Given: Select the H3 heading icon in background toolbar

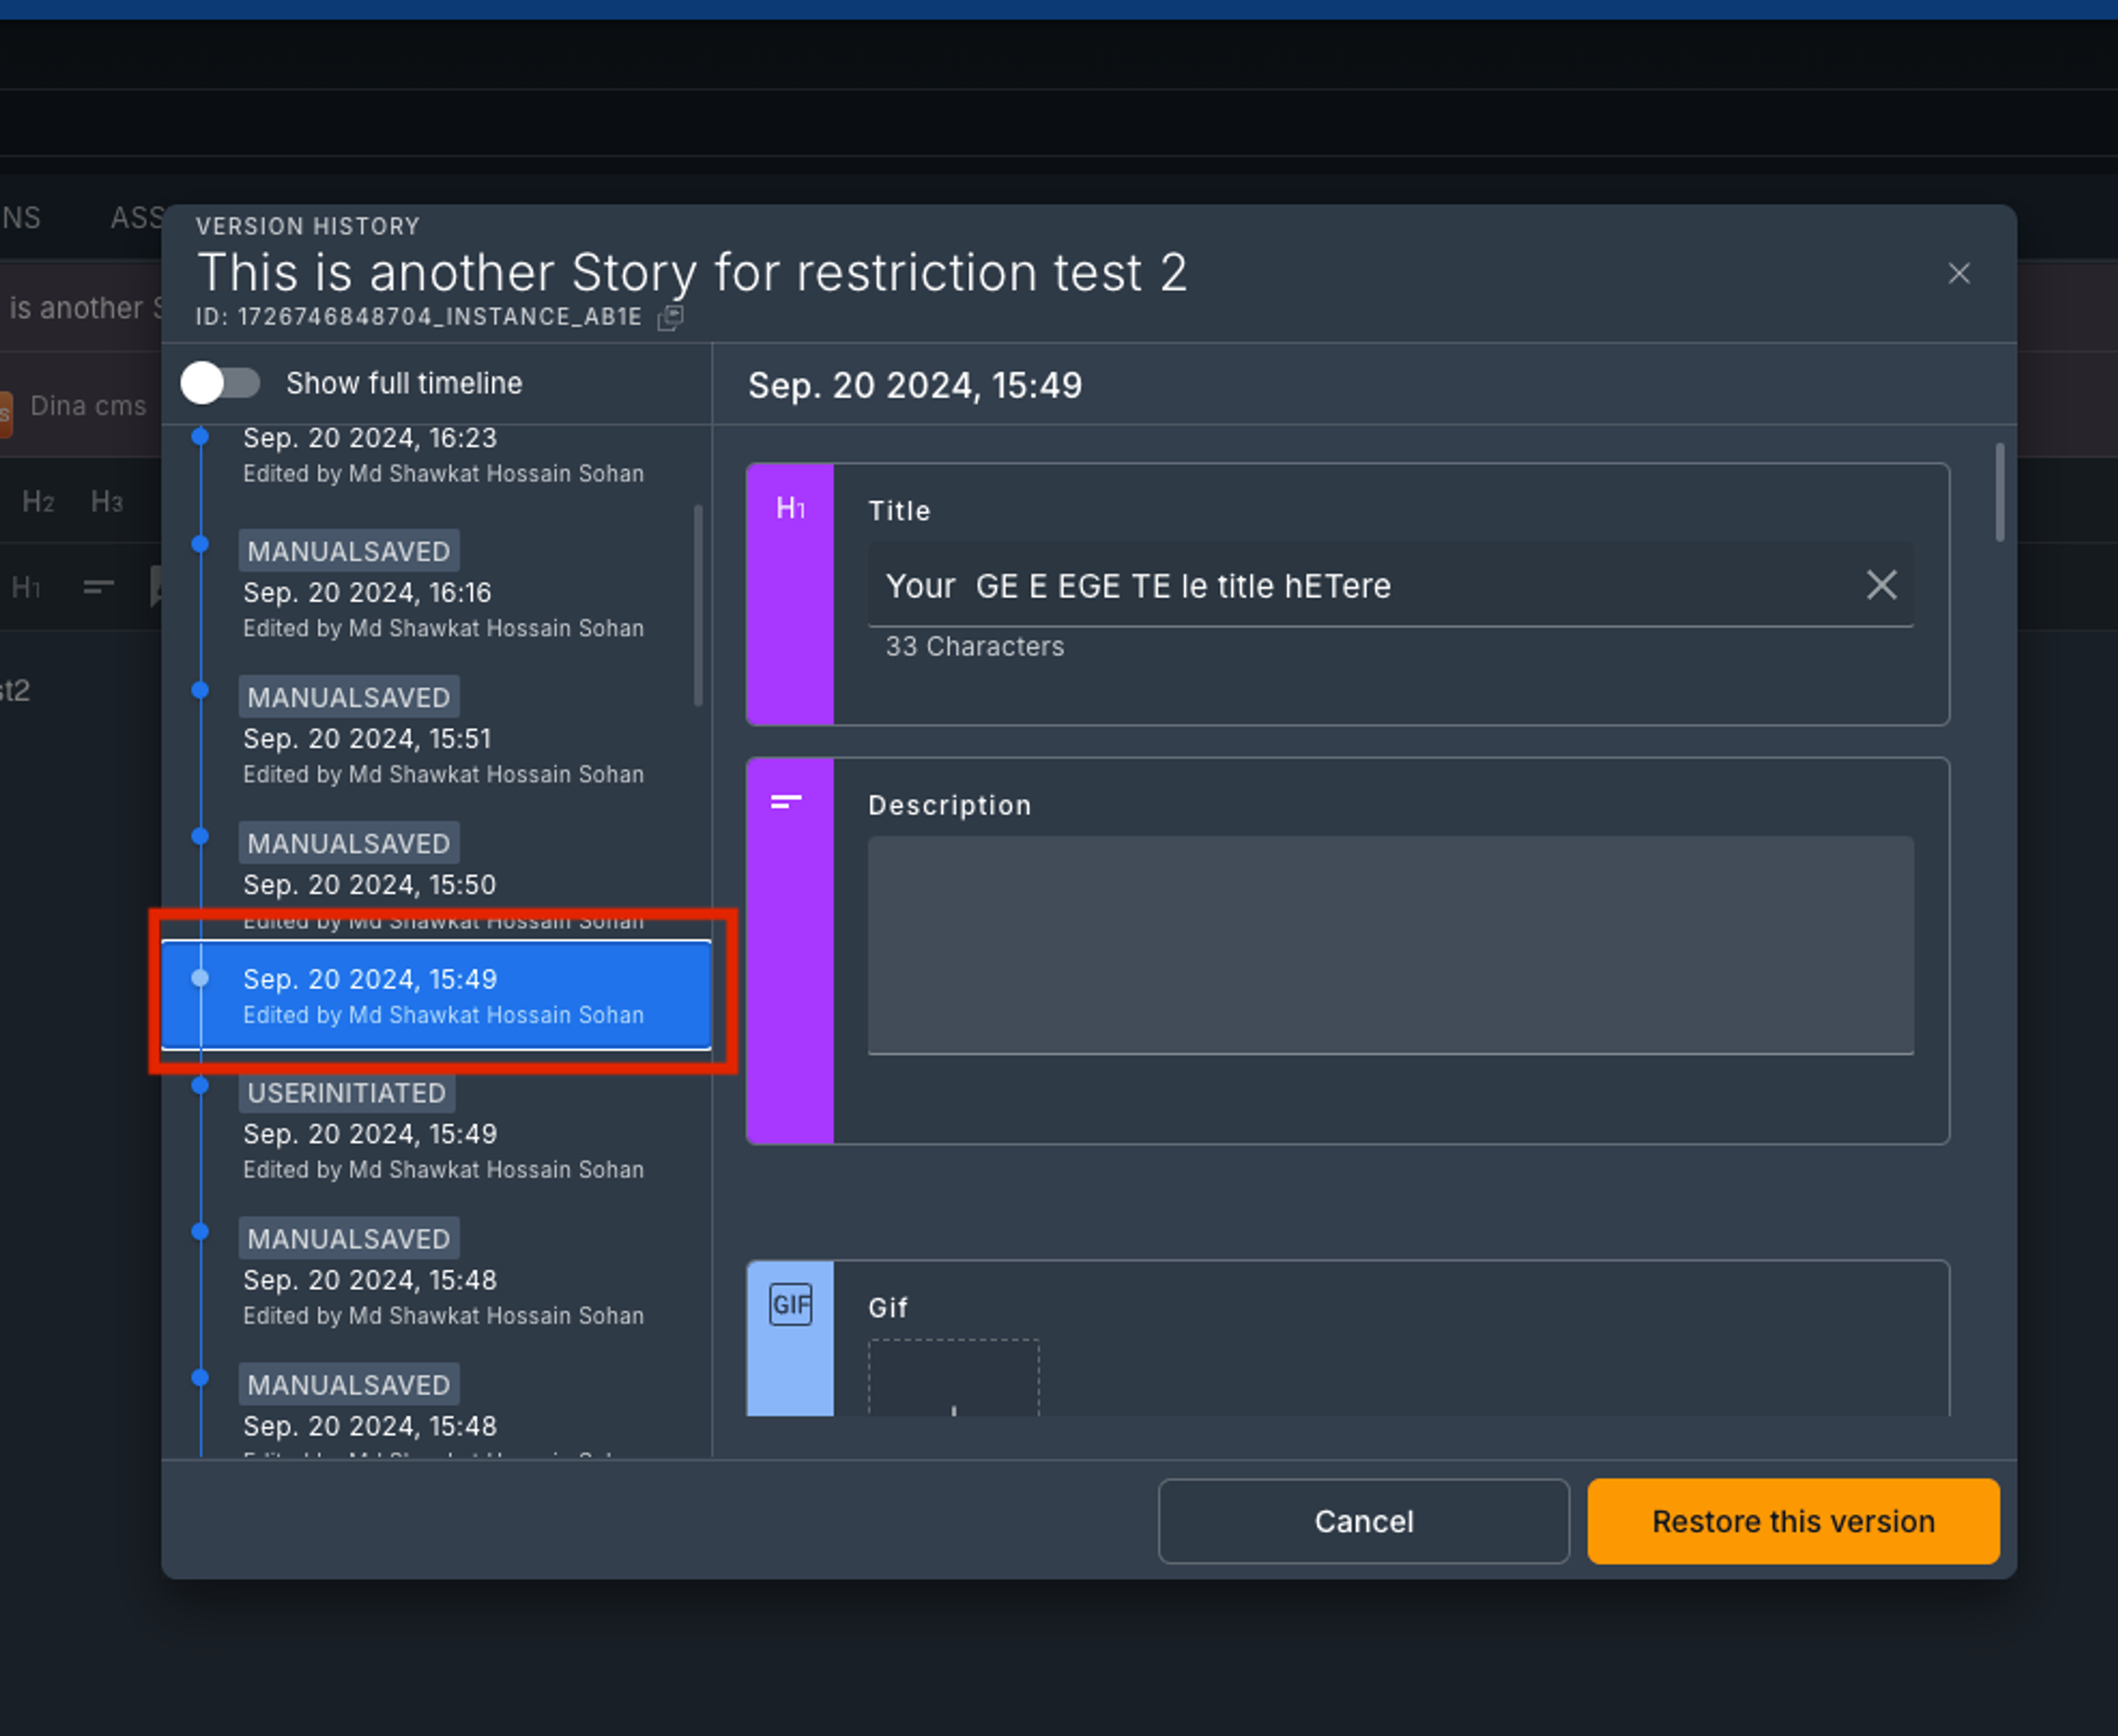Looking at the screenshot, I should pyautogui.click(x=106, y=502).
